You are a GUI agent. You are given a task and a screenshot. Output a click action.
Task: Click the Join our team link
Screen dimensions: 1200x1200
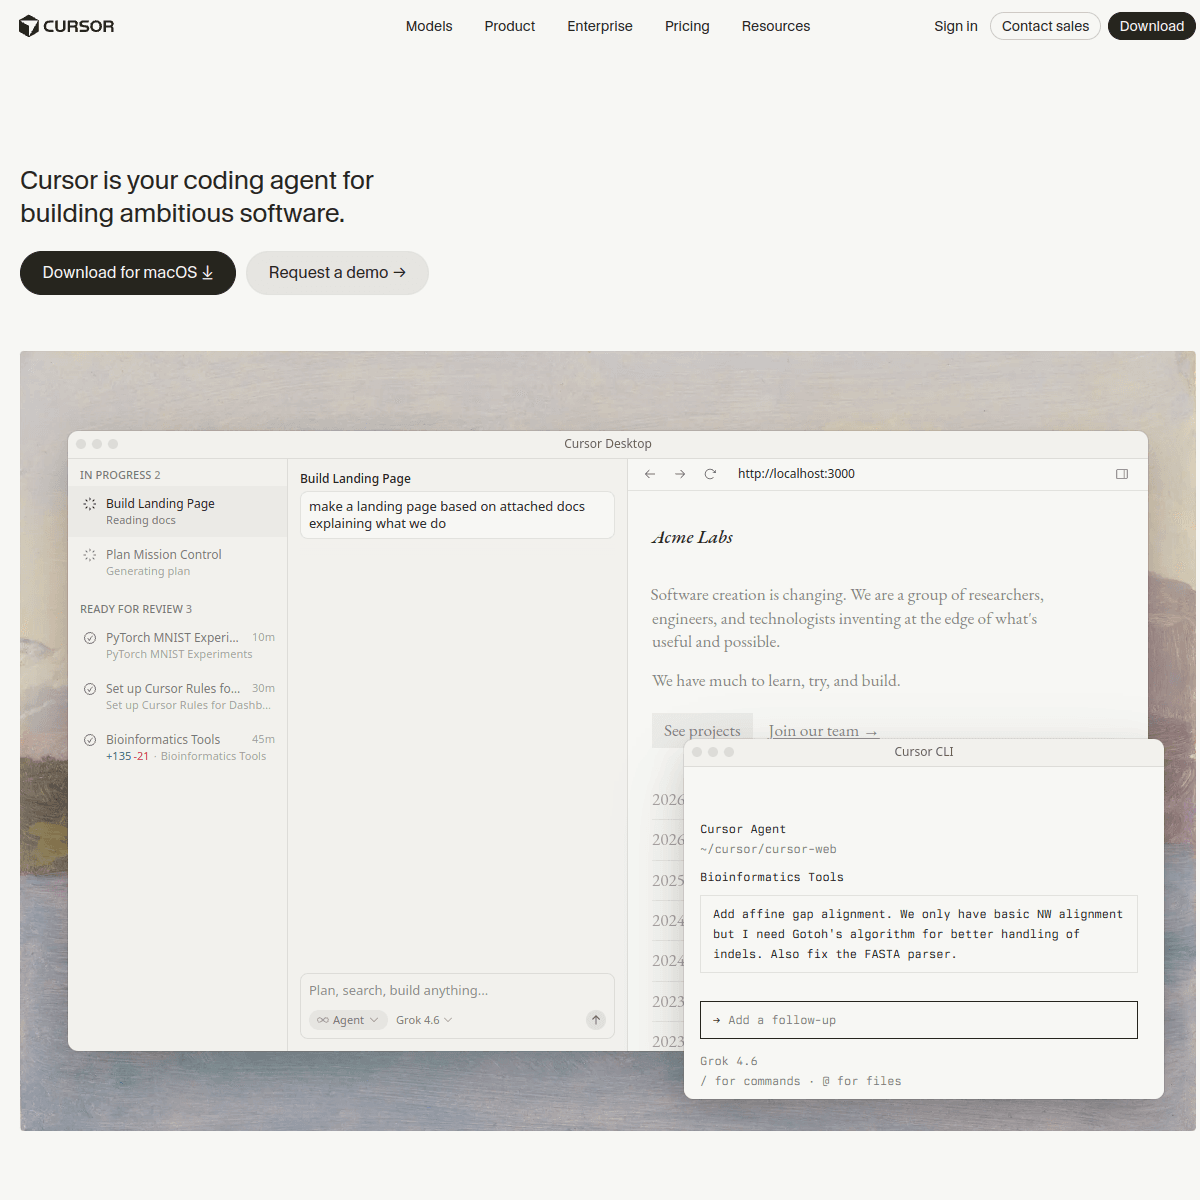[823, 731]
